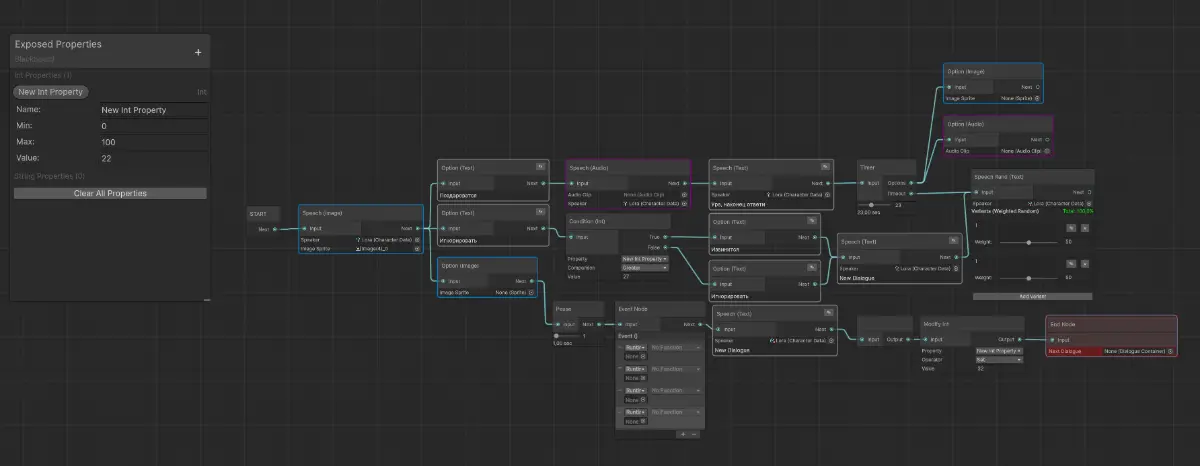The image size is (1200, 466).
Task: Open Audio Clip picker in Speech (Audio) node
Action: click(684, 195)
